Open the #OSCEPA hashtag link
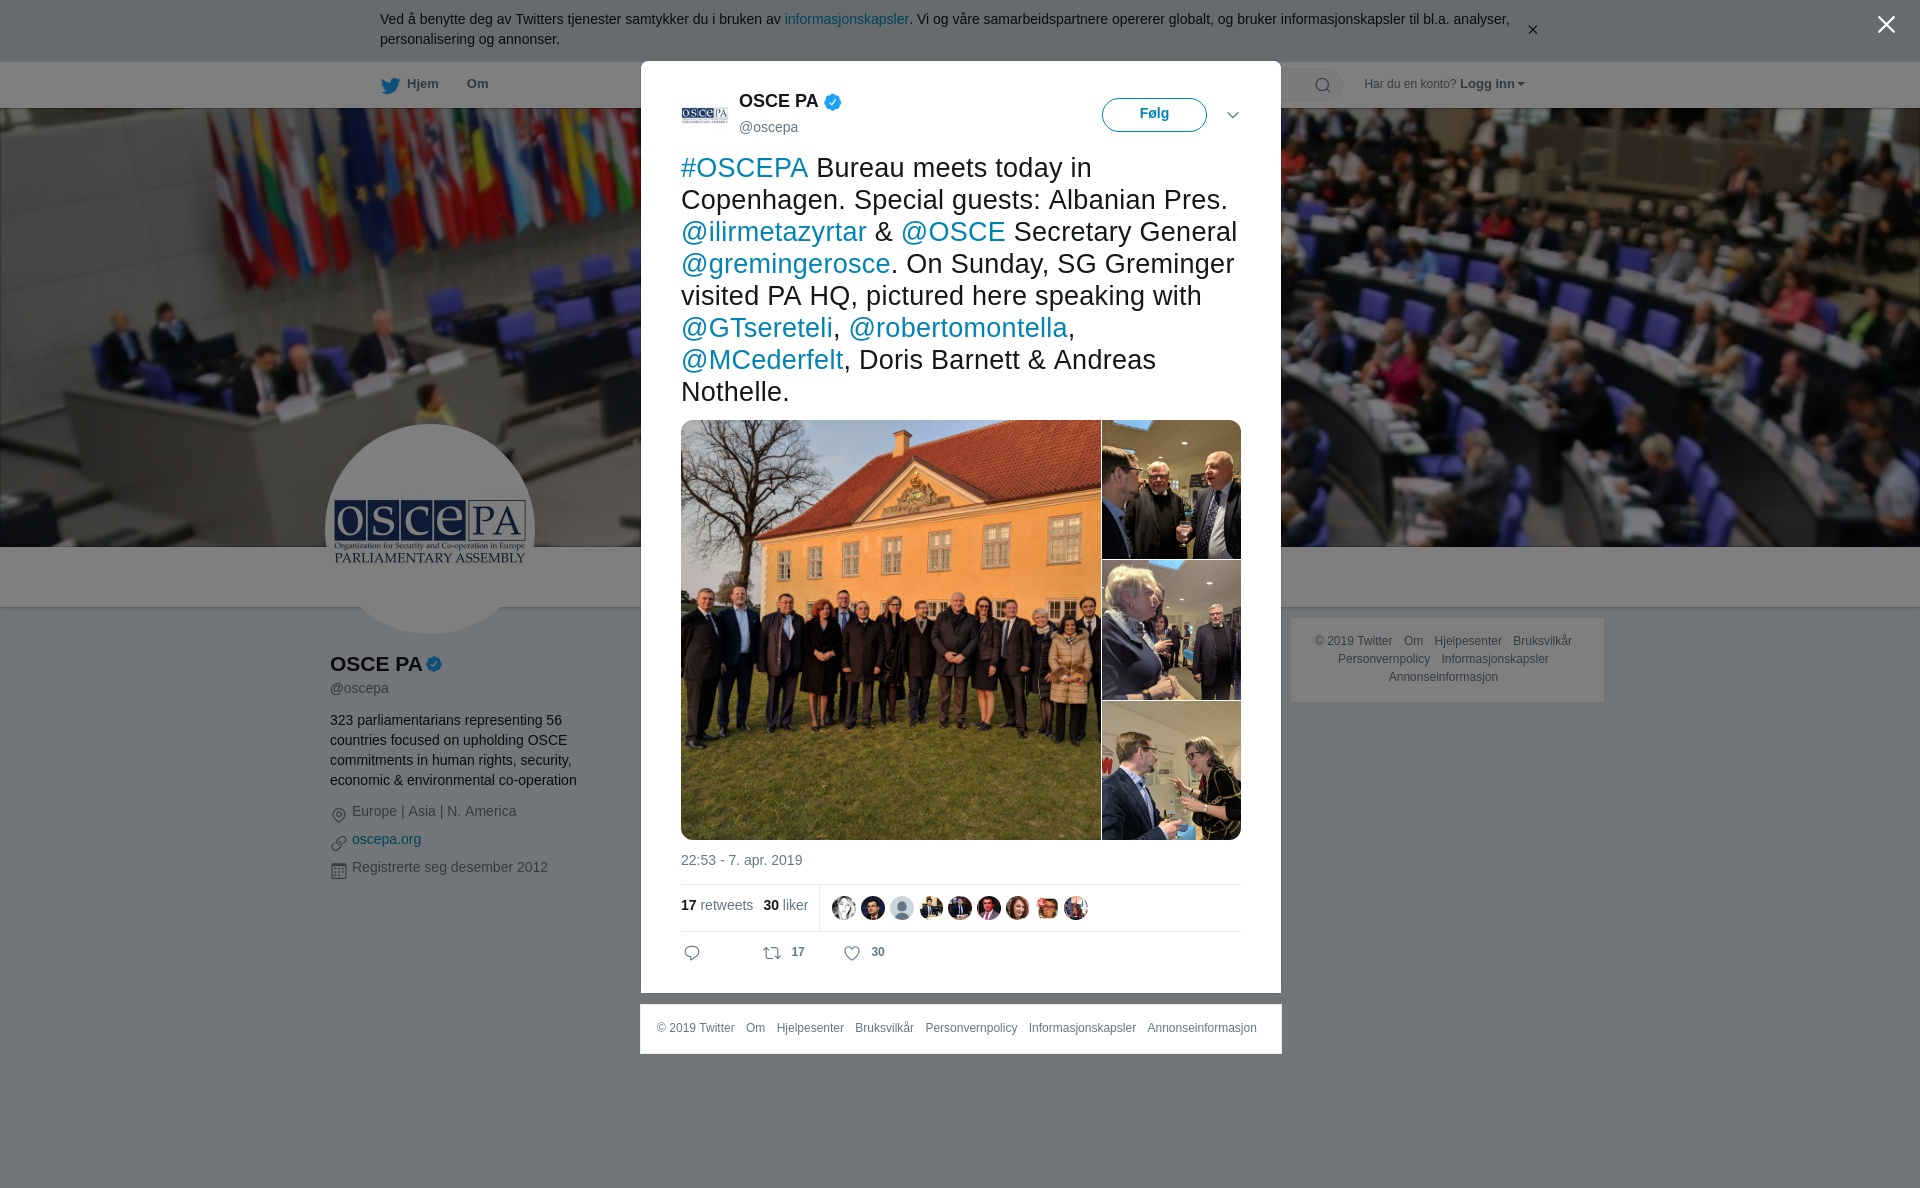The width and height of the screenshot is (1920, 1188). tap(744, 168)
